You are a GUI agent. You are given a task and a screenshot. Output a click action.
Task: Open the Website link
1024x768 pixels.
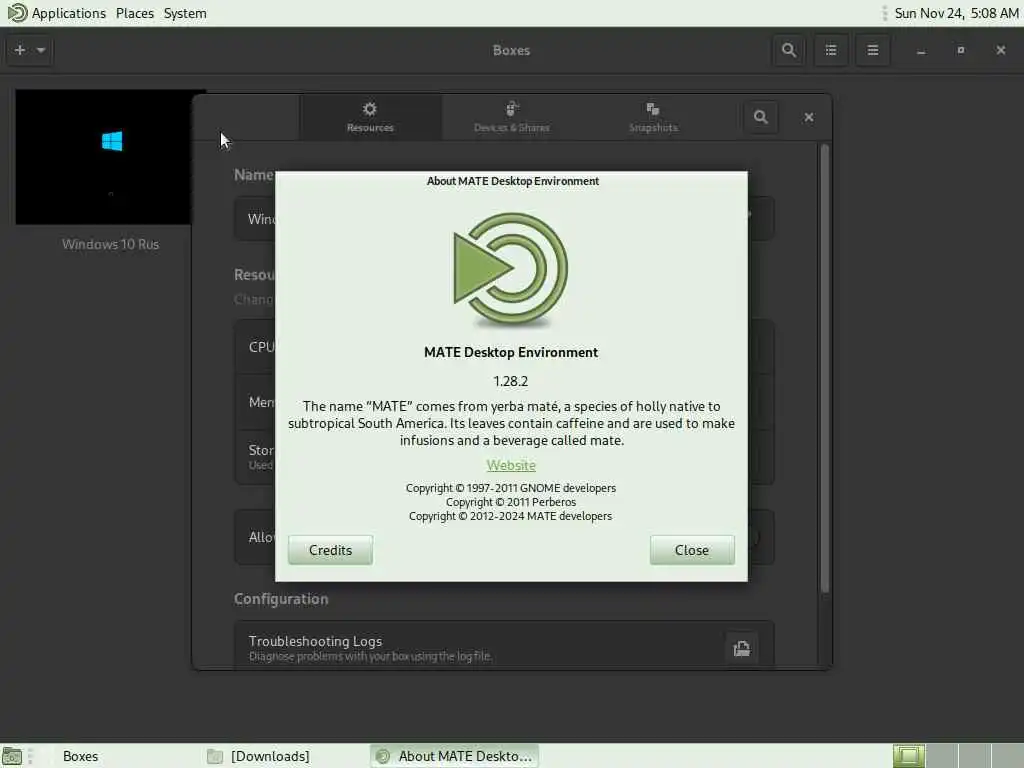coord(511,465)
